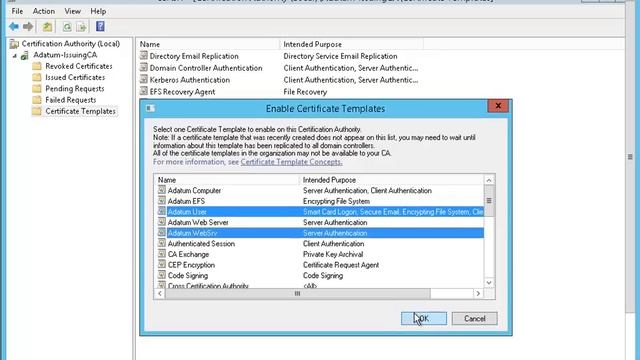This screenshot has width=640, height=360.
Task: Open the Help toolbar icon
Action: [x=100, y=27]
